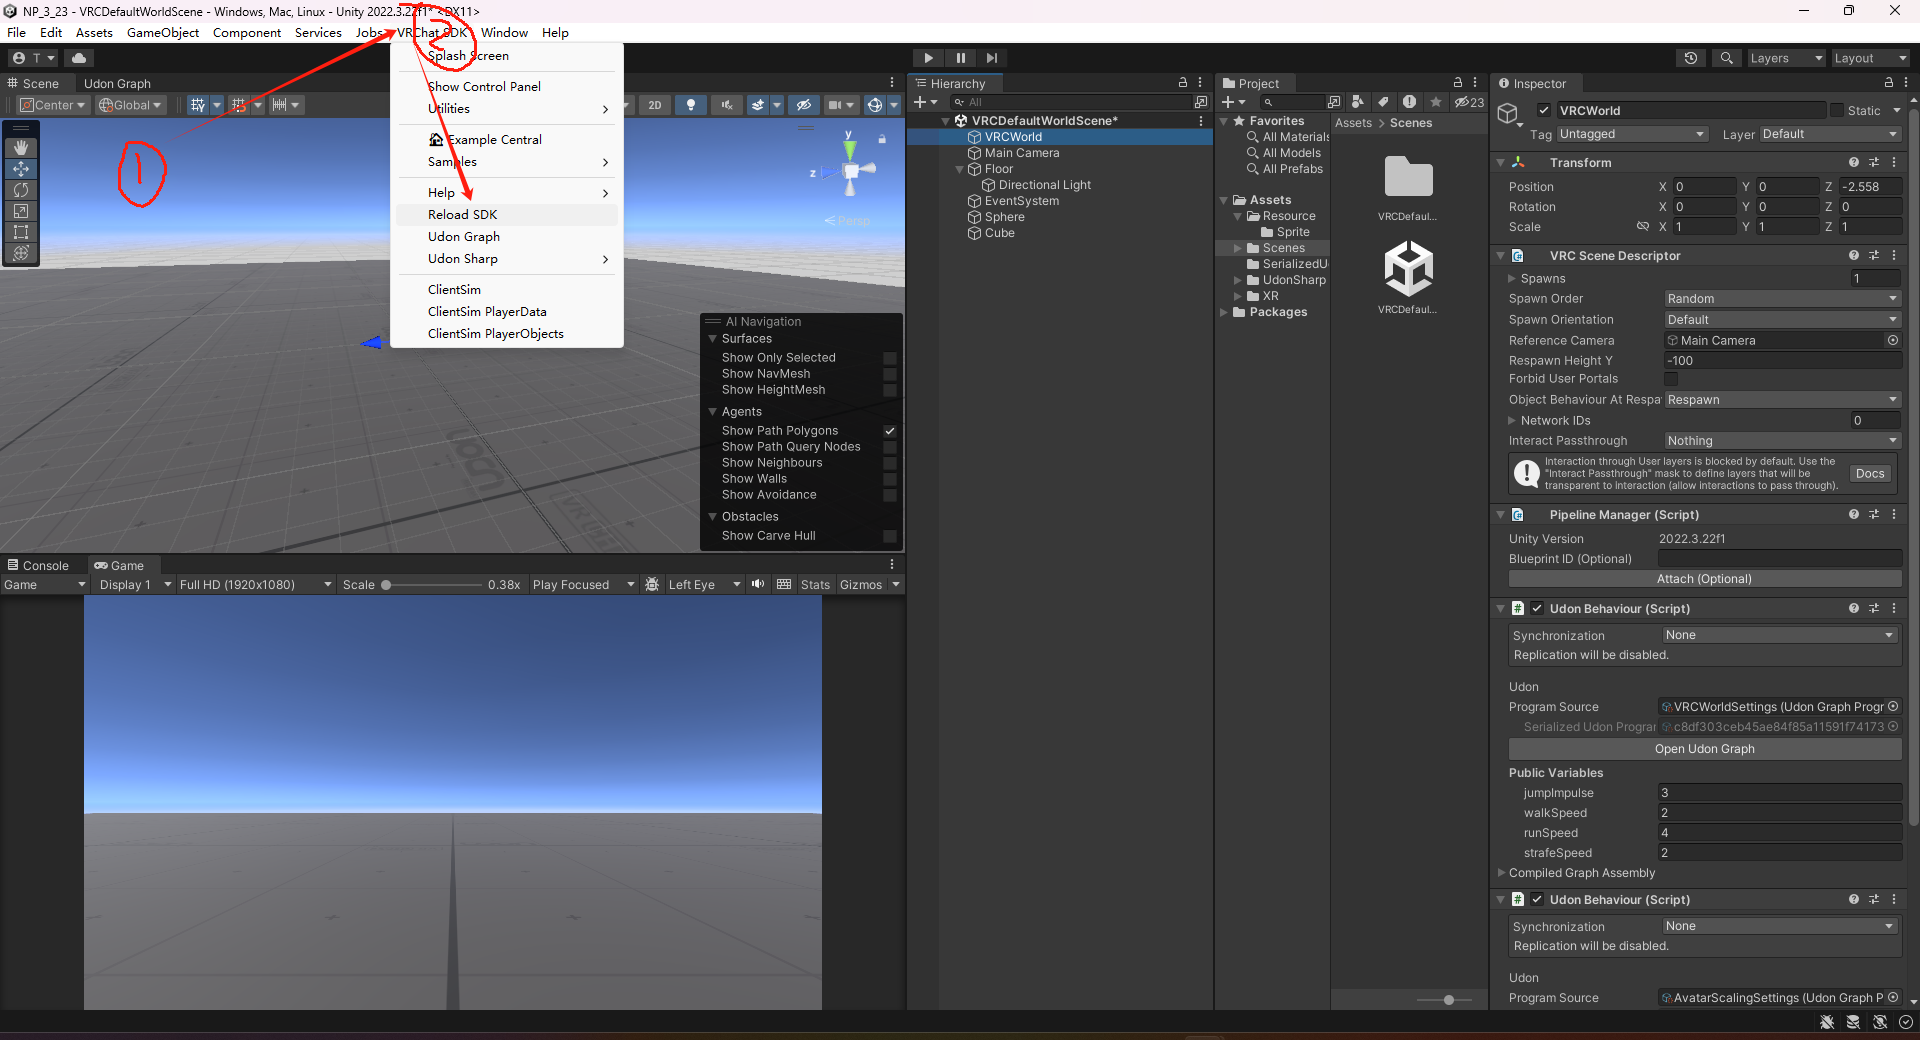The image size is (1920, 1040).
Task: Open the Full HD resolution dropdown
Action: point(255,585)
